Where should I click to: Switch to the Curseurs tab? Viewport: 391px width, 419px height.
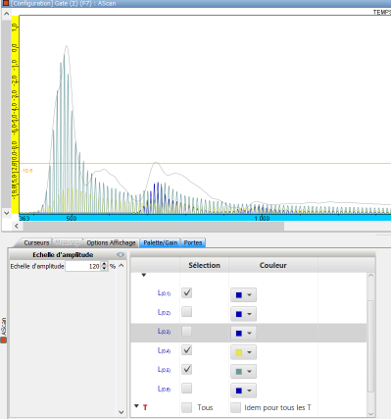coord(36,243)
